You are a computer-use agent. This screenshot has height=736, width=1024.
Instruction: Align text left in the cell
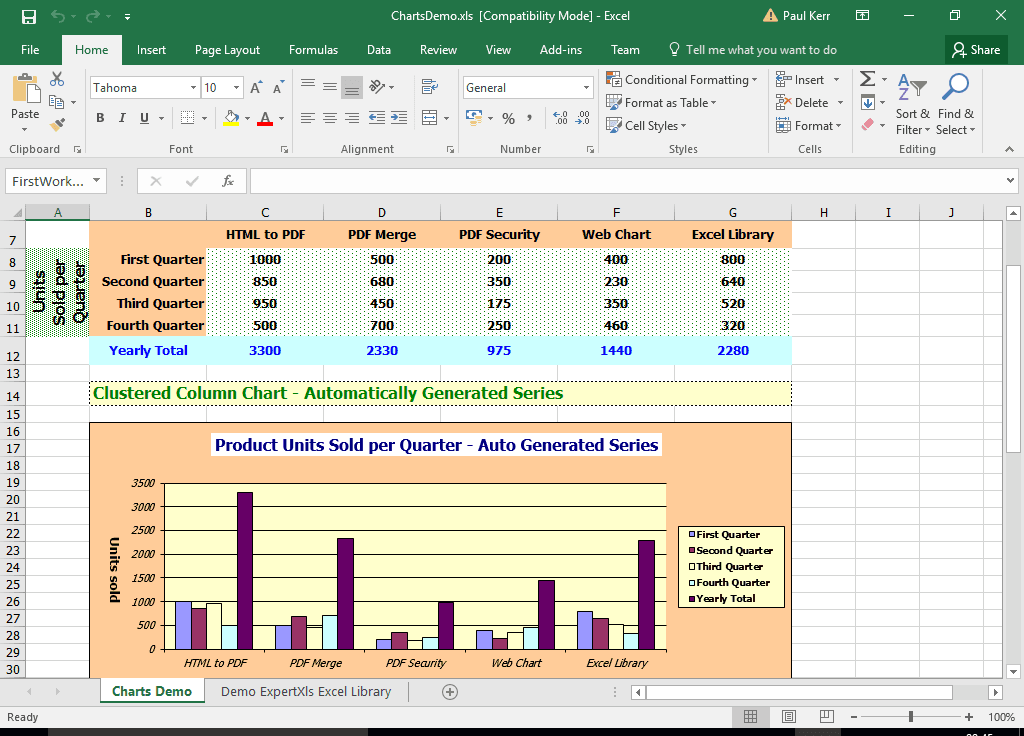[x=308, y=118]
